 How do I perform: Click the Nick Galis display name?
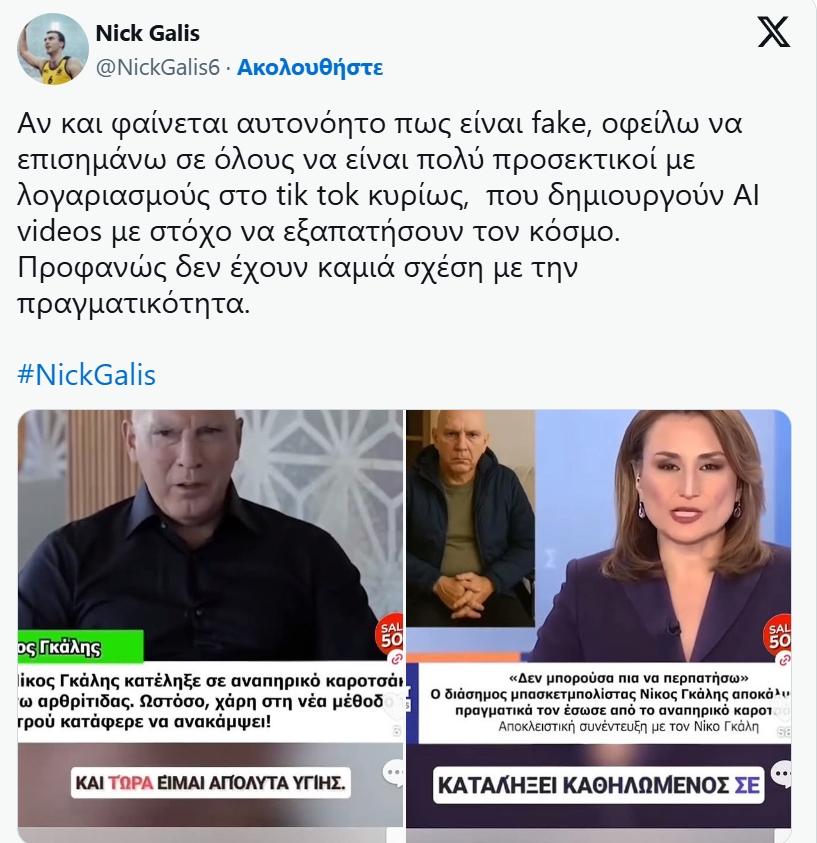(x=147, y=33)
